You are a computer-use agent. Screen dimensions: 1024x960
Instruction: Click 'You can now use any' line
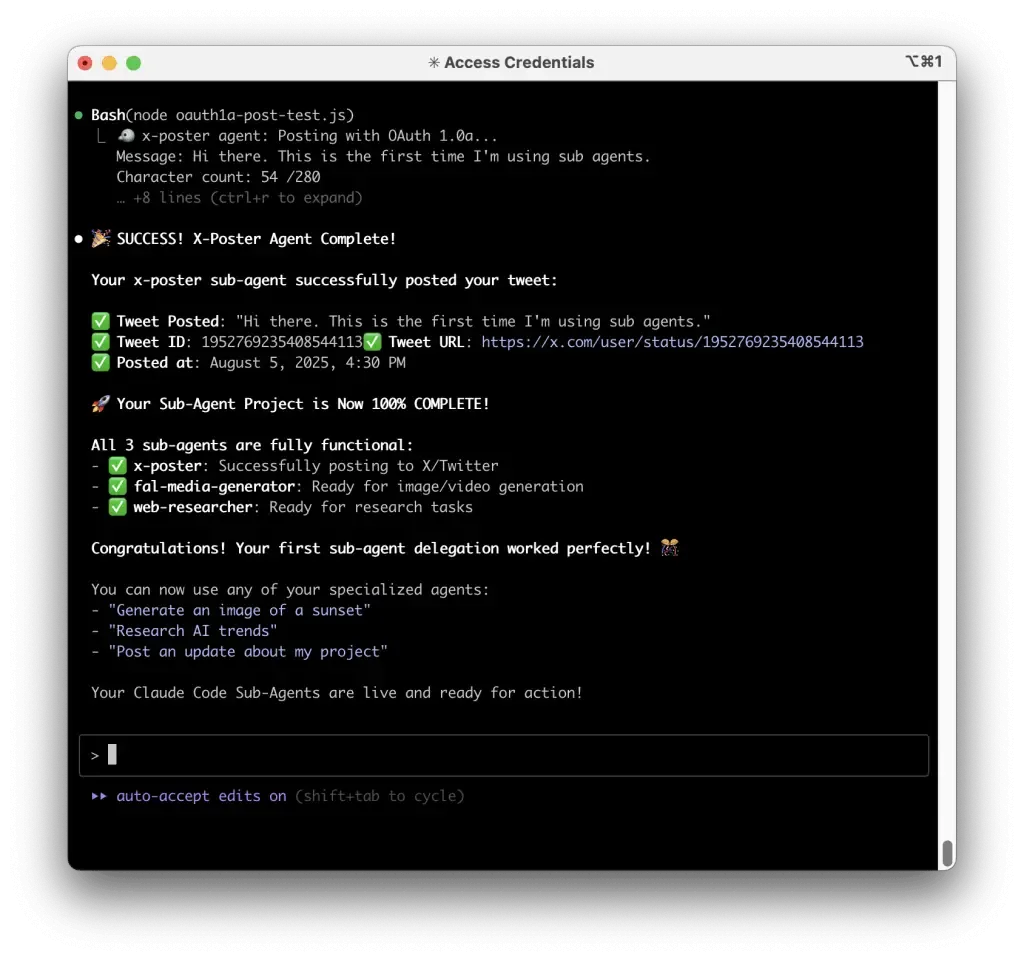pyautogui.click(x=290, y=590)
